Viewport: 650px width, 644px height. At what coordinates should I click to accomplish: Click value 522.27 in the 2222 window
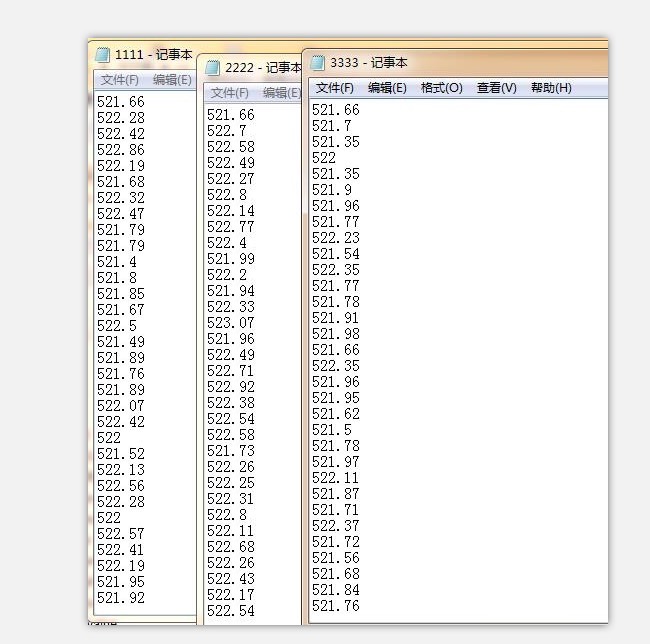pos(230,179)
